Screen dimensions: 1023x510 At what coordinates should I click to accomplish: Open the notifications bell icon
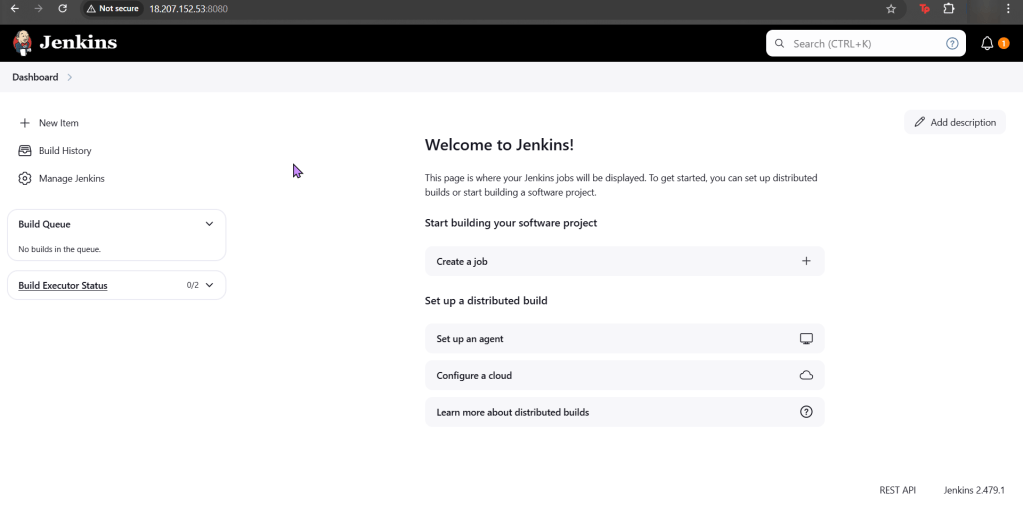pyautogui.click(x=987, y=44)
